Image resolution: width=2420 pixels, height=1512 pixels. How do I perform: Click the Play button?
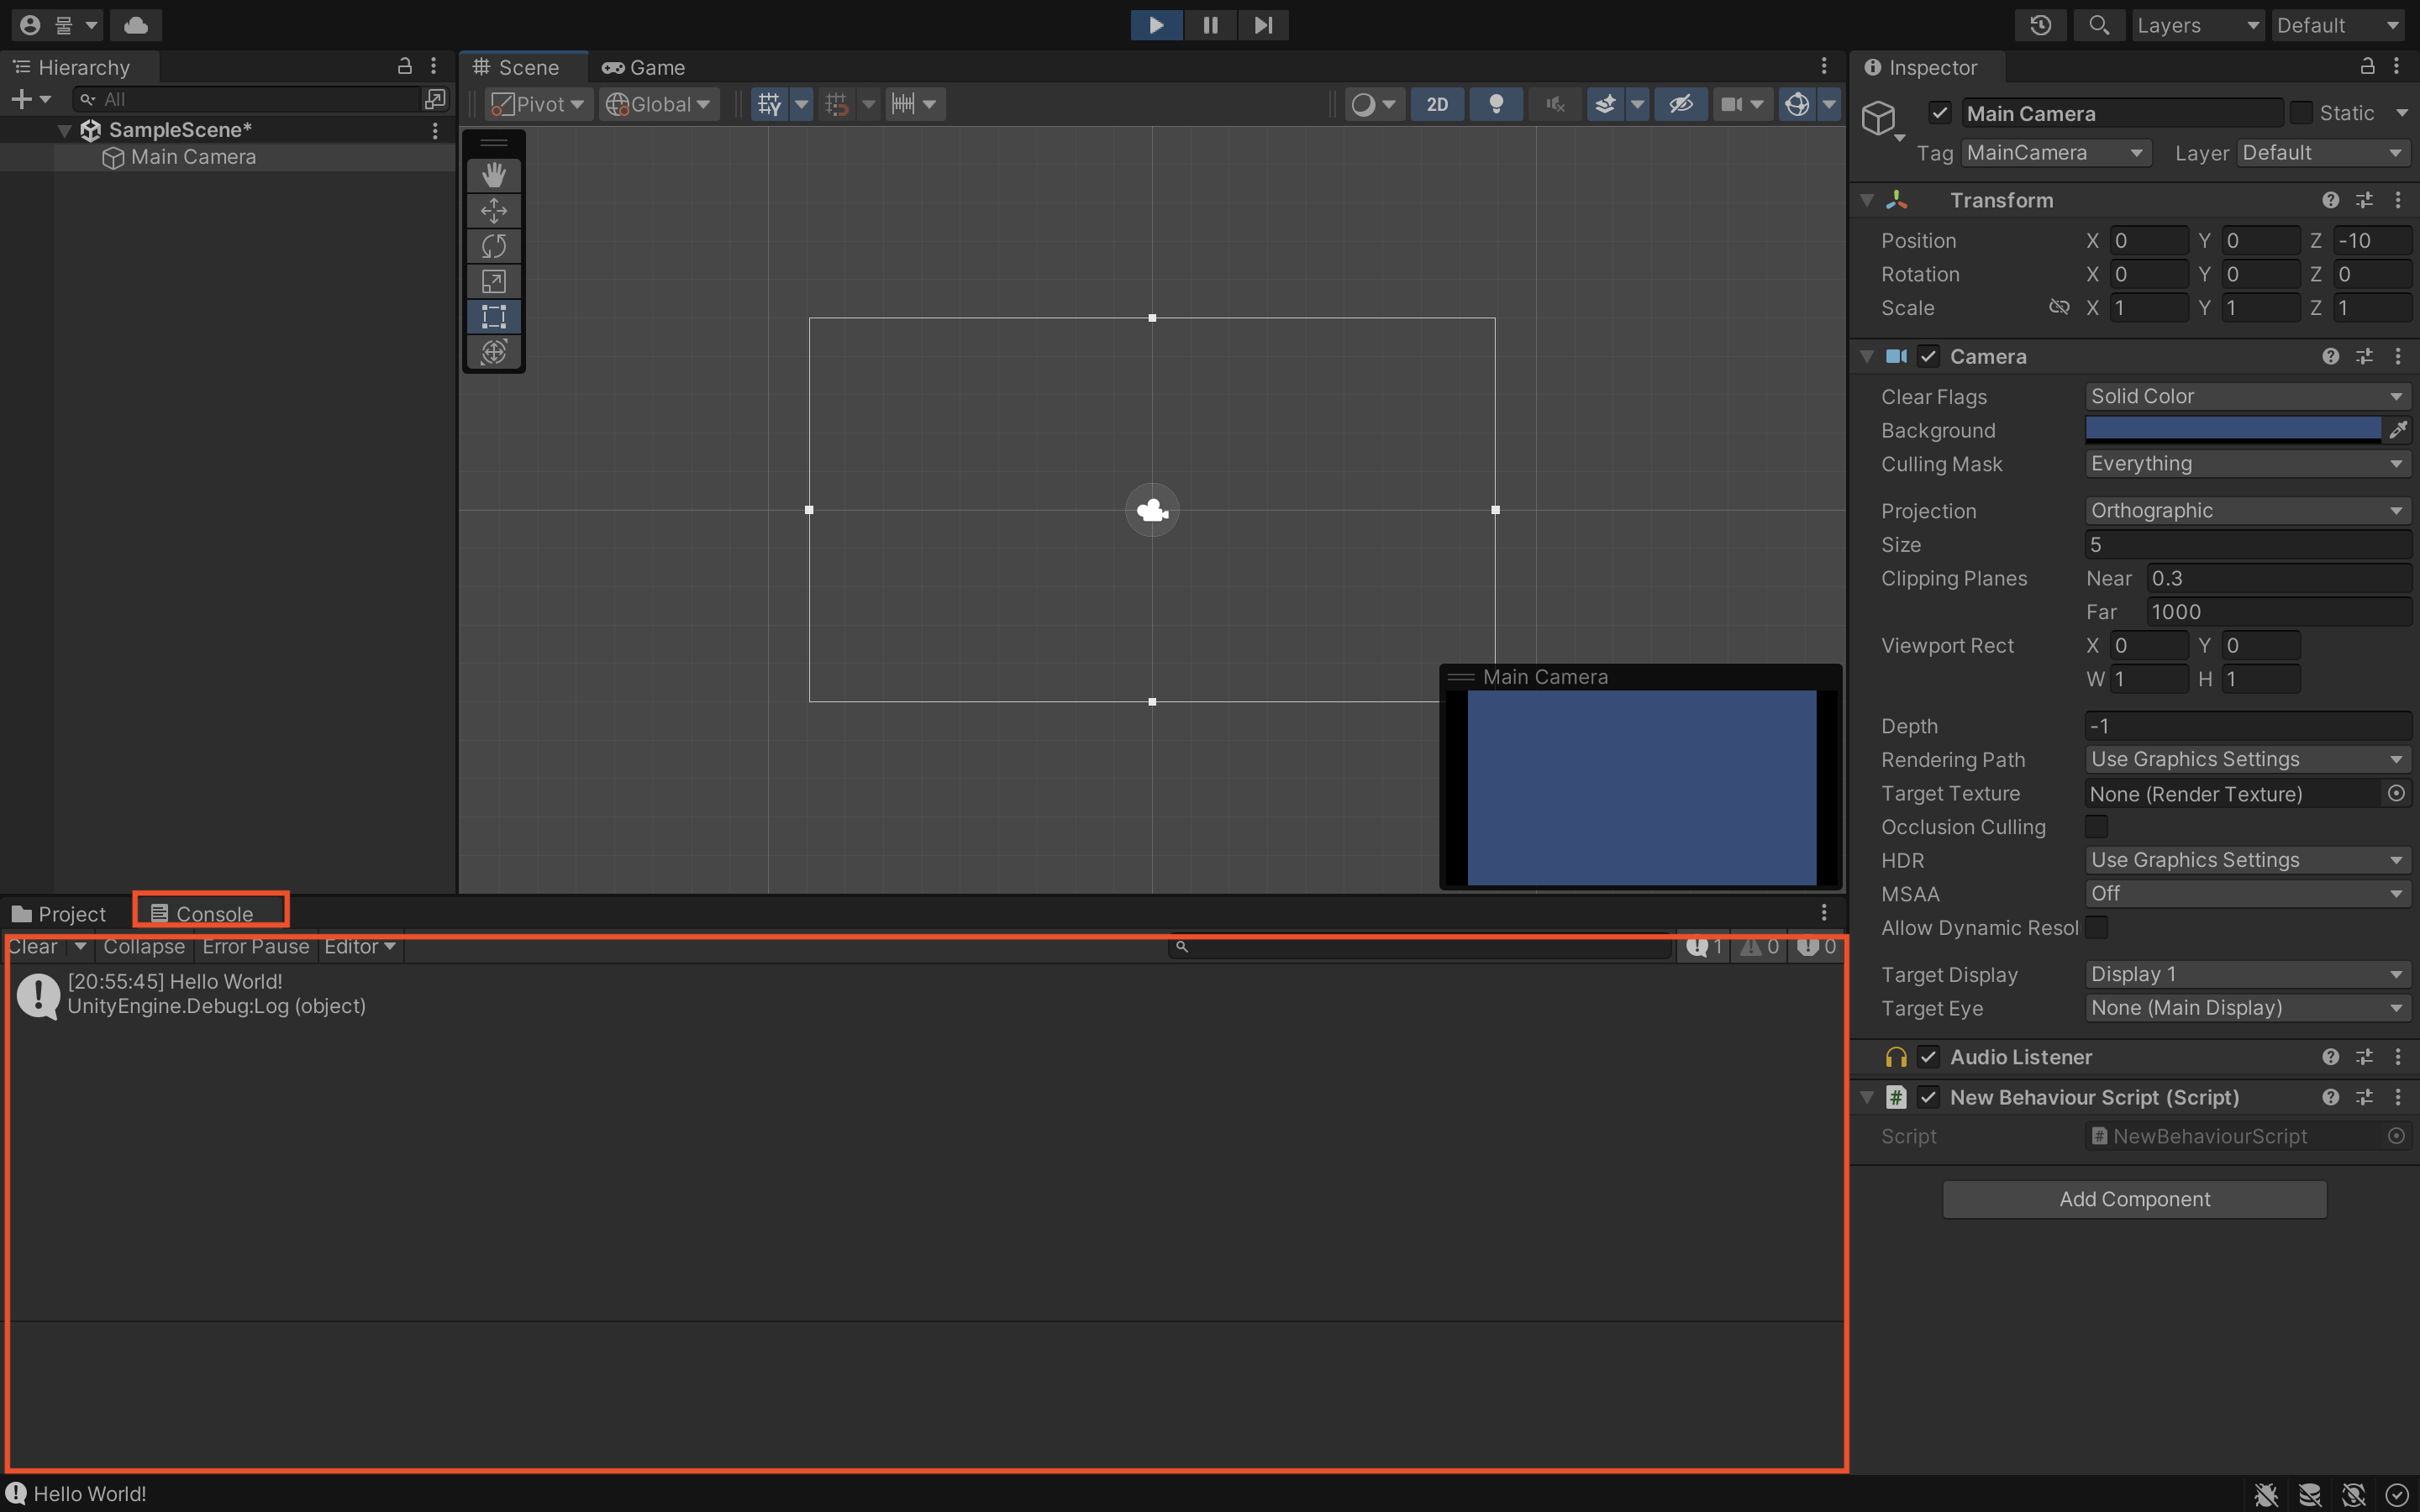(x=1156, y=25)
